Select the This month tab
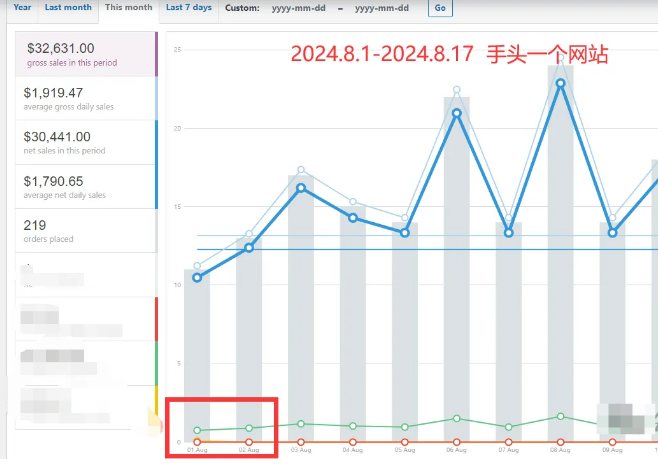The image size is (658, 469). tap(129, 8)
